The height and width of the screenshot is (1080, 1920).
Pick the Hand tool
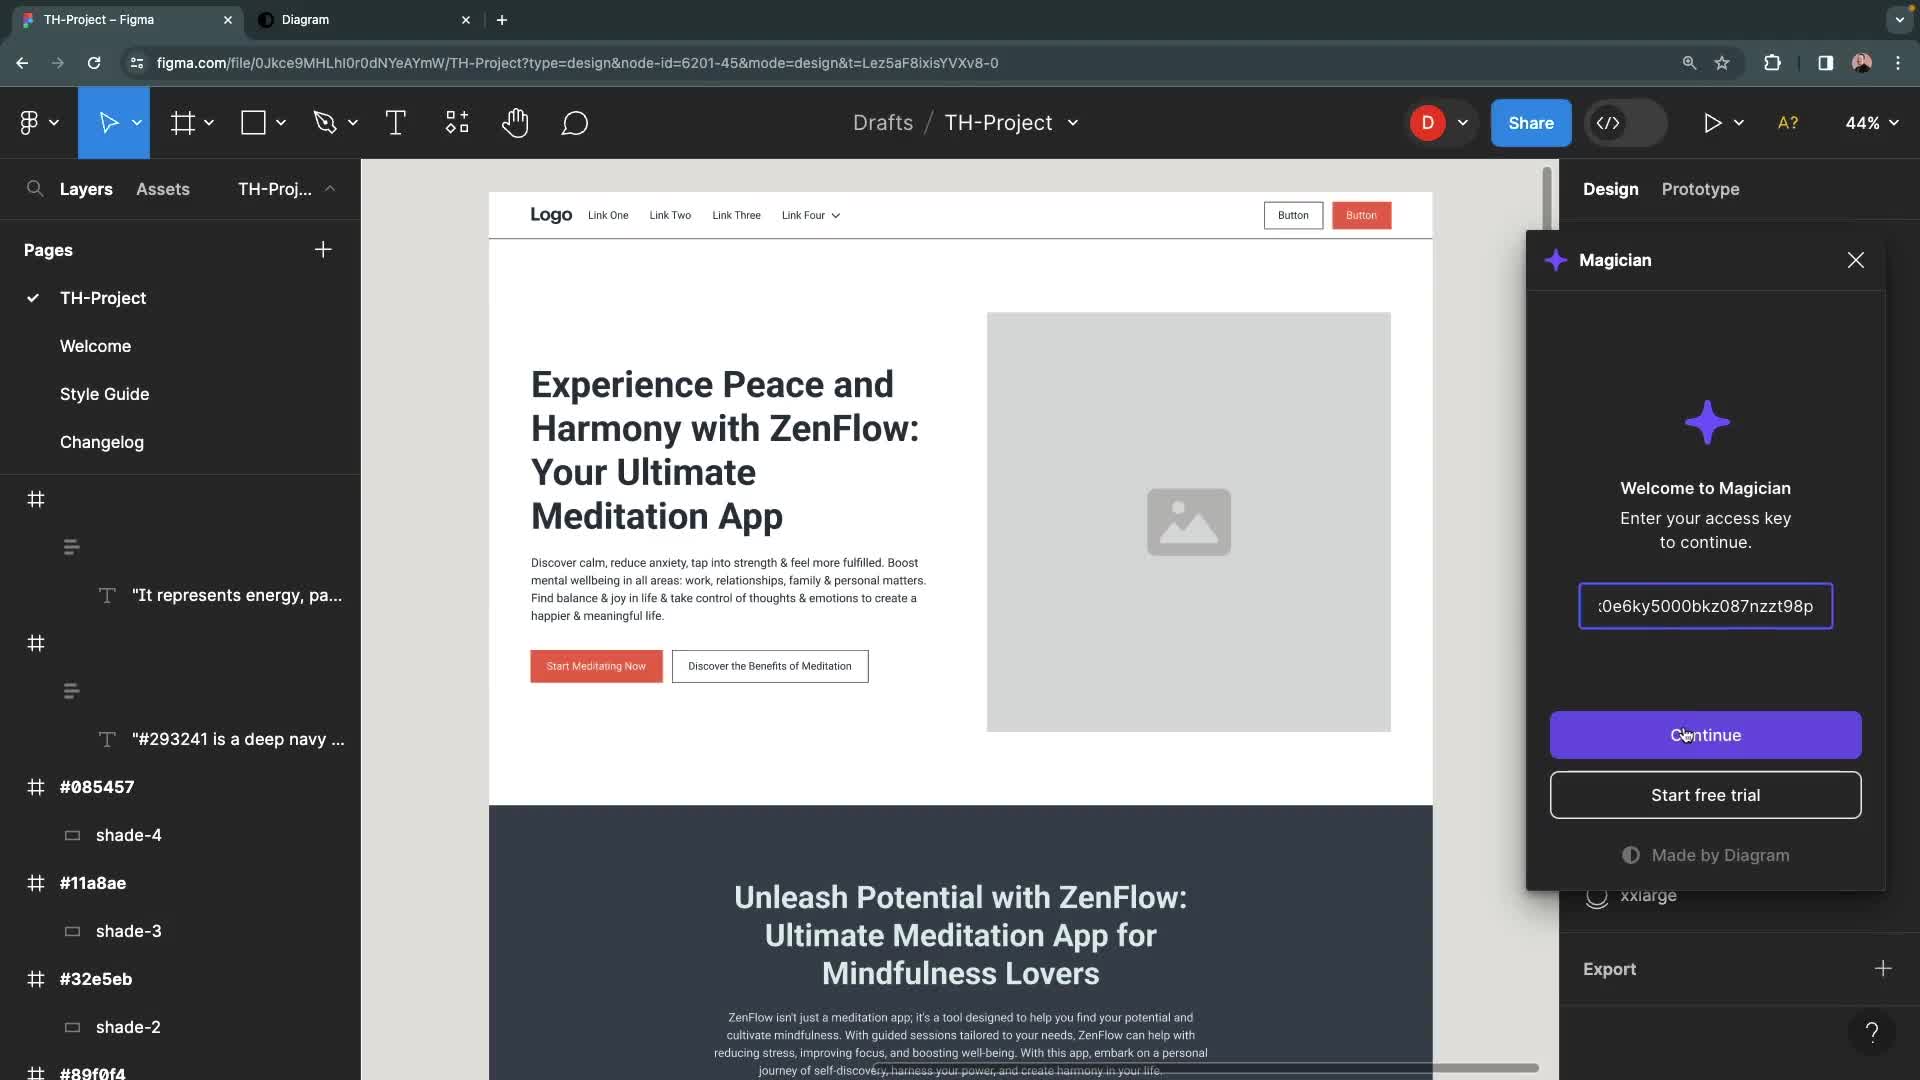[x=515, y=122]
